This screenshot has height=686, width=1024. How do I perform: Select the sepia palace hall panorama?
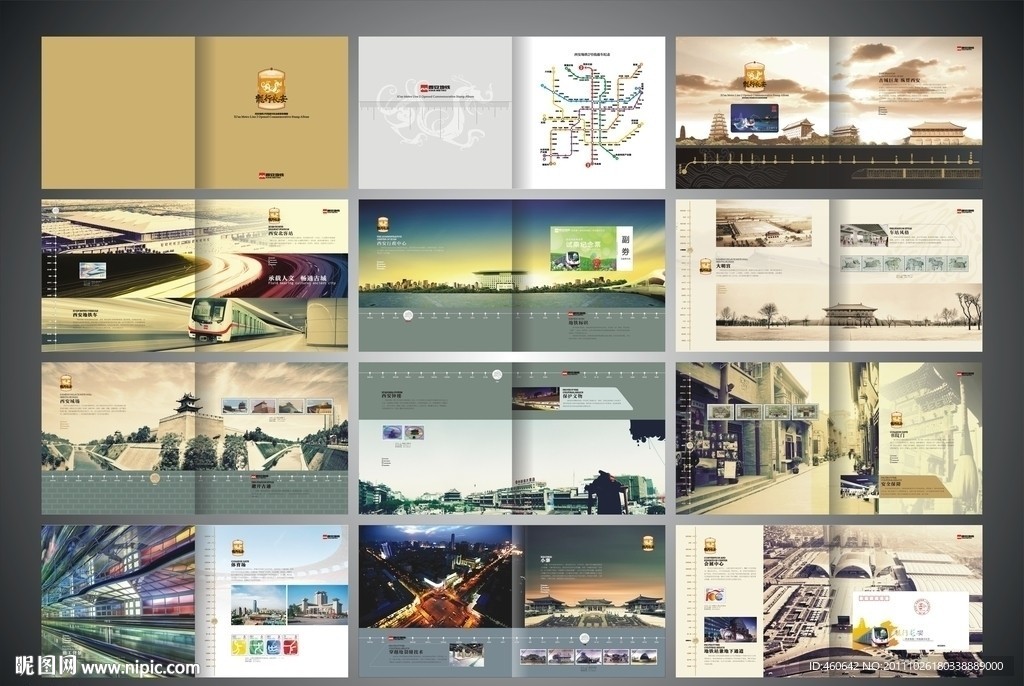[x=849, y=312]
